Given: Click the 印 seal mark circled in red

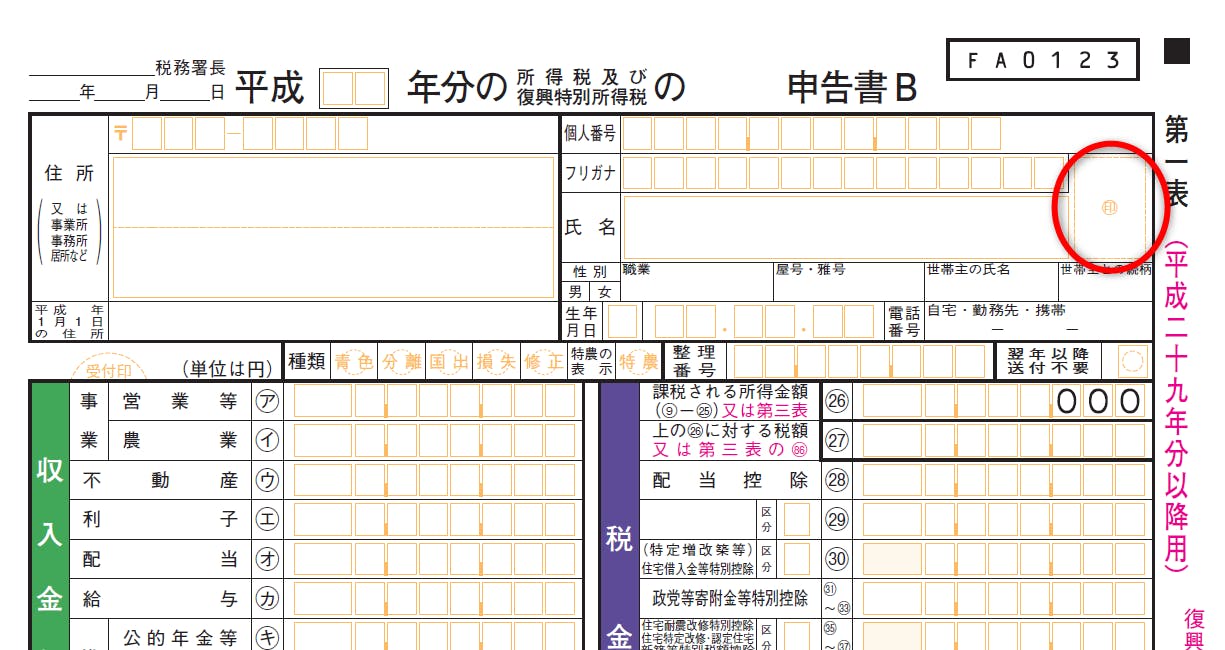Looking at the screenshot, I should (1108, 208).
